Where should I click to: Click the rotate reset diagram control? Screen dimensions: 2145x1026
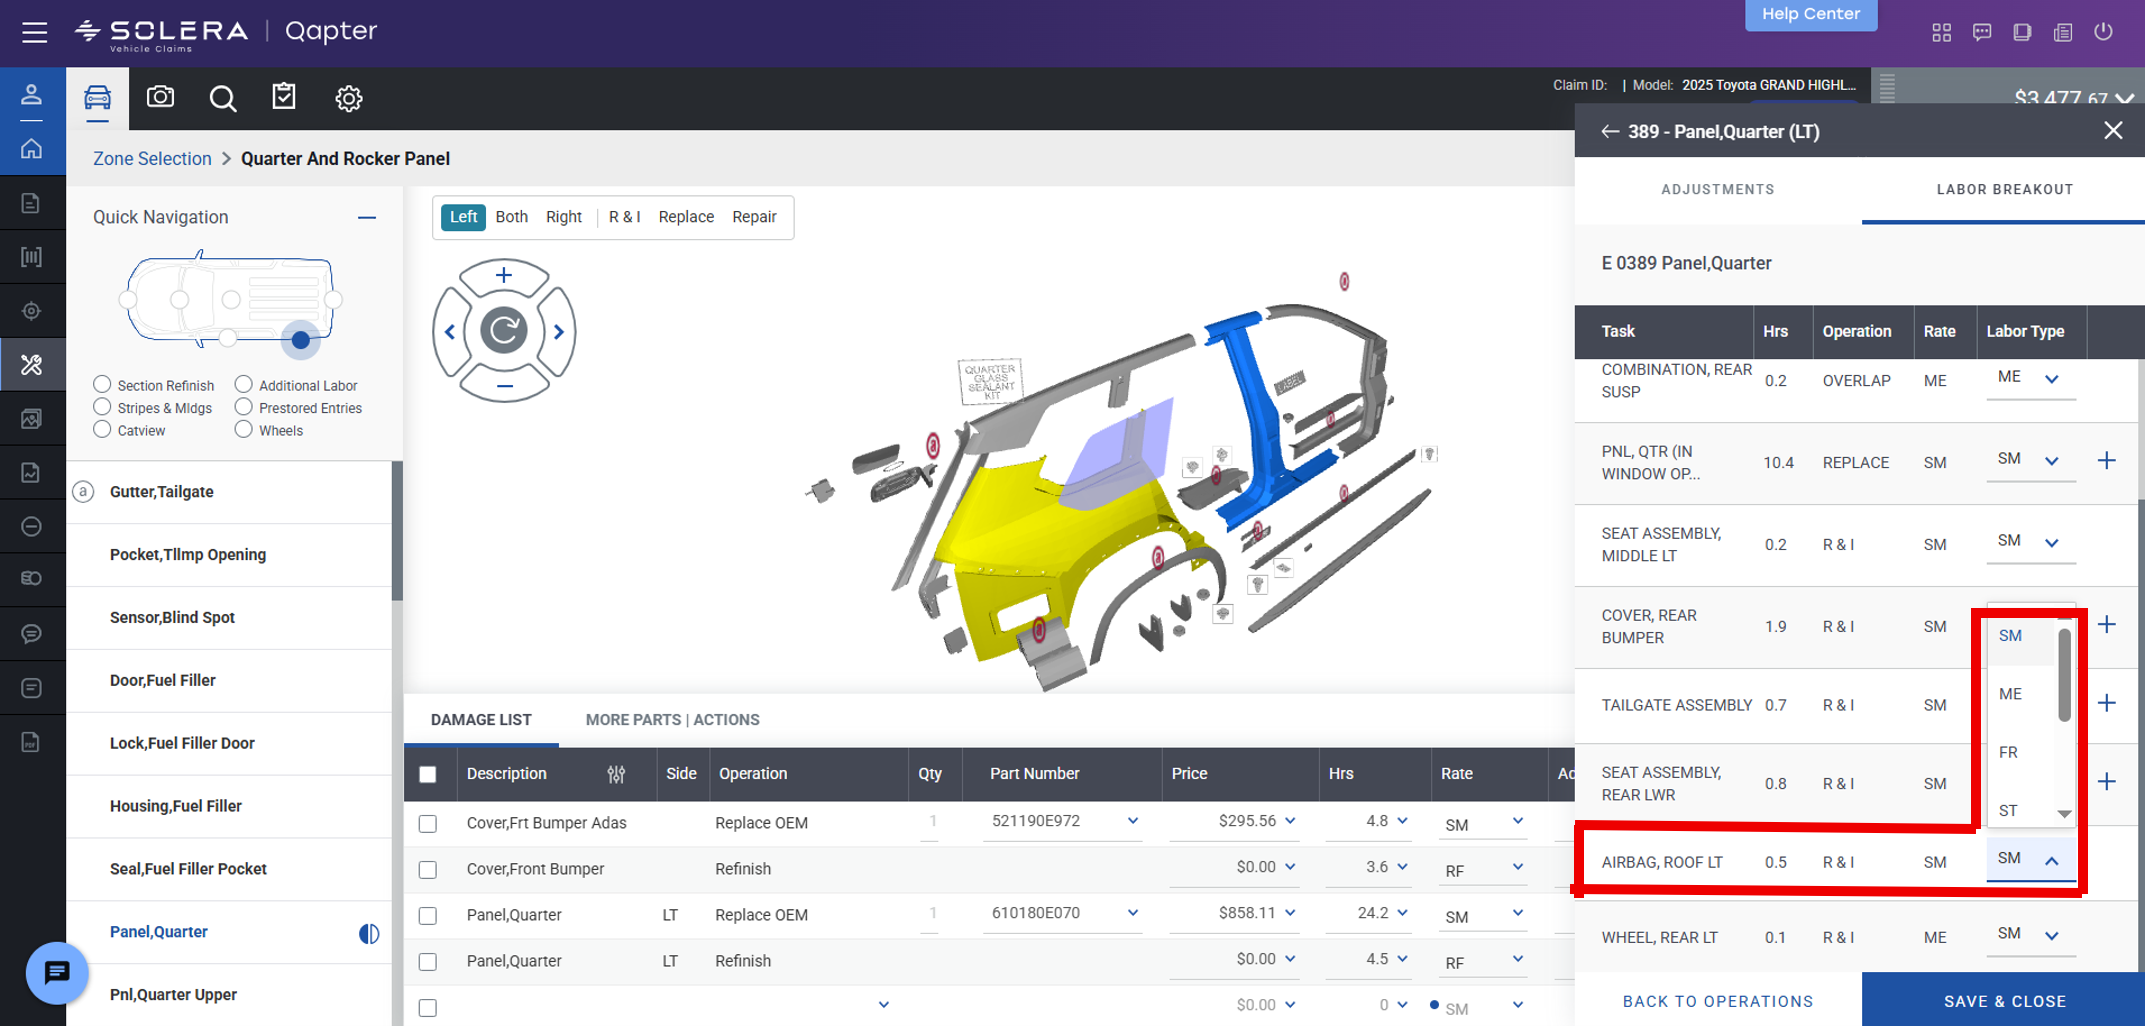(503, 331)
